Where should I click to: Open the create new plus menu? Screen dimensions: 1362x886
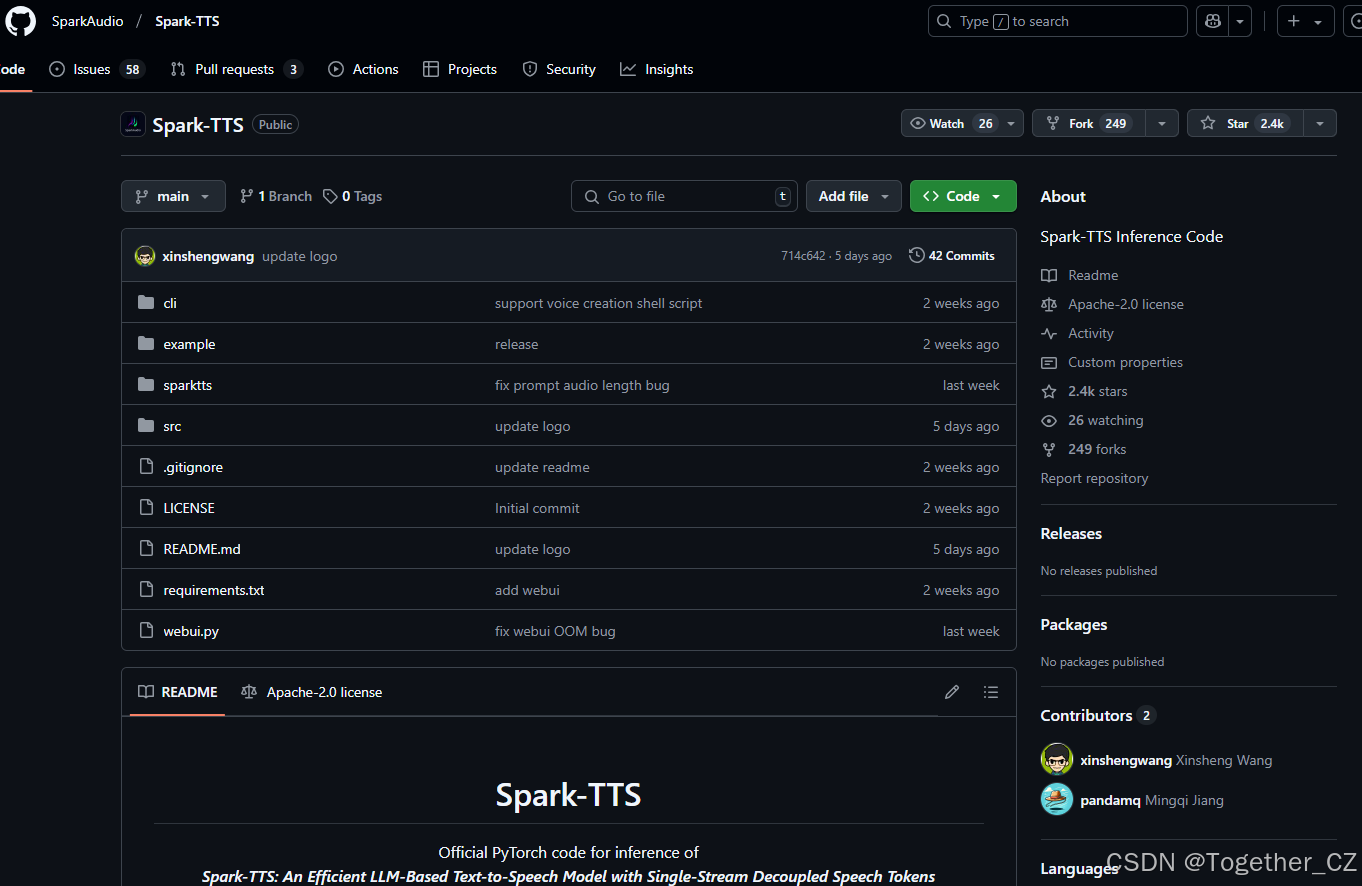point(1305,21)
